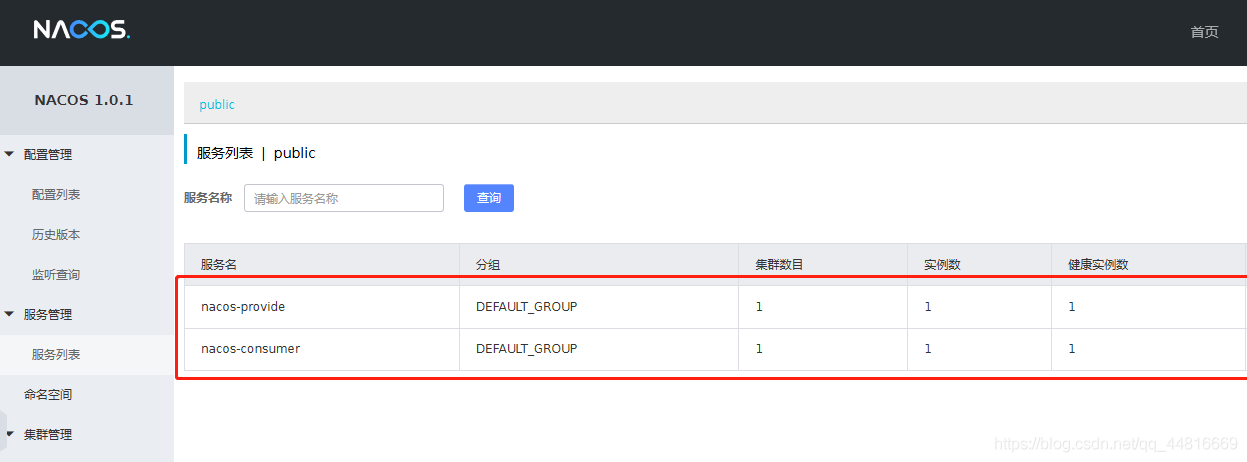Open 监听查询 in the sidebar
This screenshot has height=462, width=1247.
[56, 274]
